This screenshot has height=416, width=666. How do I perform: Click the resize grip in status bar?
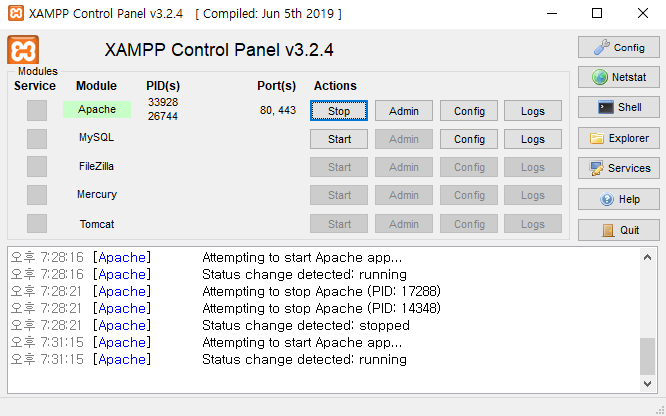click(x=660, y=410)
